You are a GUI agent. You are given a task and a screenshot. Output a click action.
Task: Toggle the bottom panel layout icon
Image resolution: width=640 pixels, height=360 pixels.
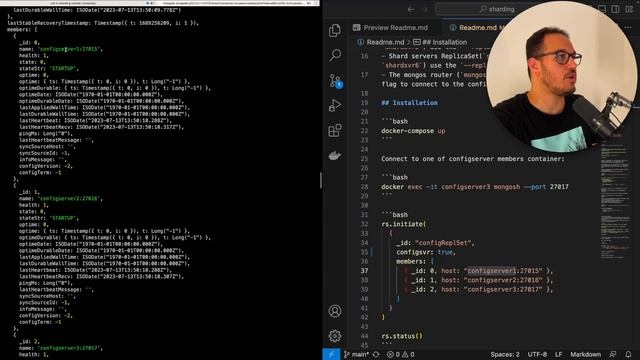click(602, 9)
